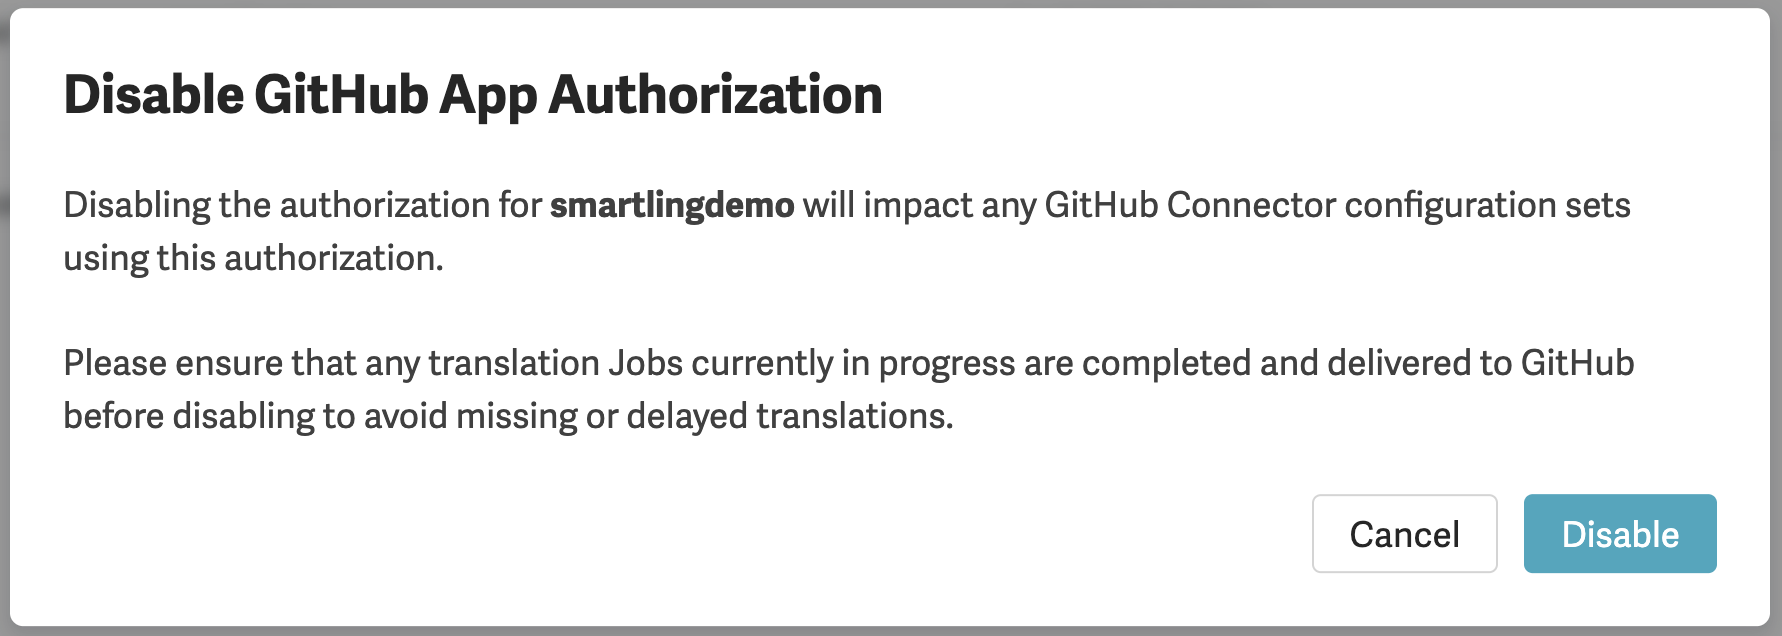Image resolution: width=1782 pixels, height=636 pixels.
Task: Click the Disable button
Action: pos(1619,534)
